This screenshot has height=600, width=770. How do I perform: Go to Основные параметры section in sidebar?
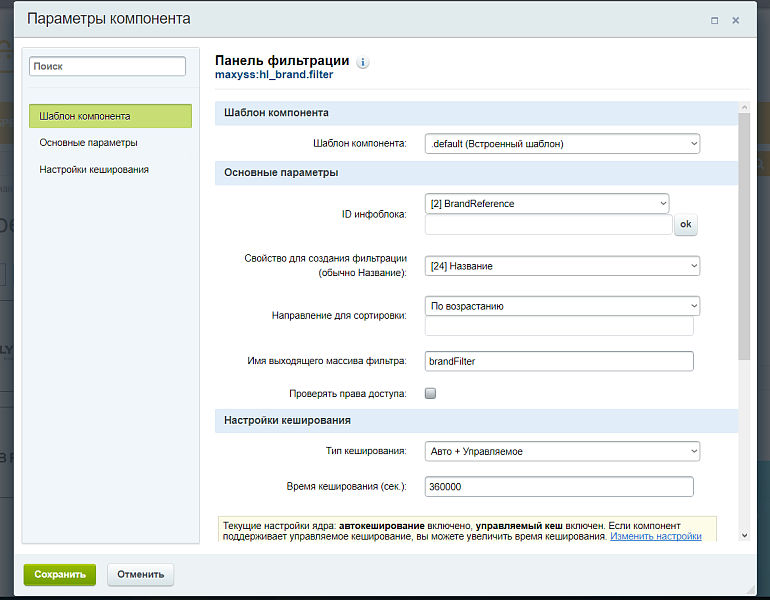click(x=89, y=143)
